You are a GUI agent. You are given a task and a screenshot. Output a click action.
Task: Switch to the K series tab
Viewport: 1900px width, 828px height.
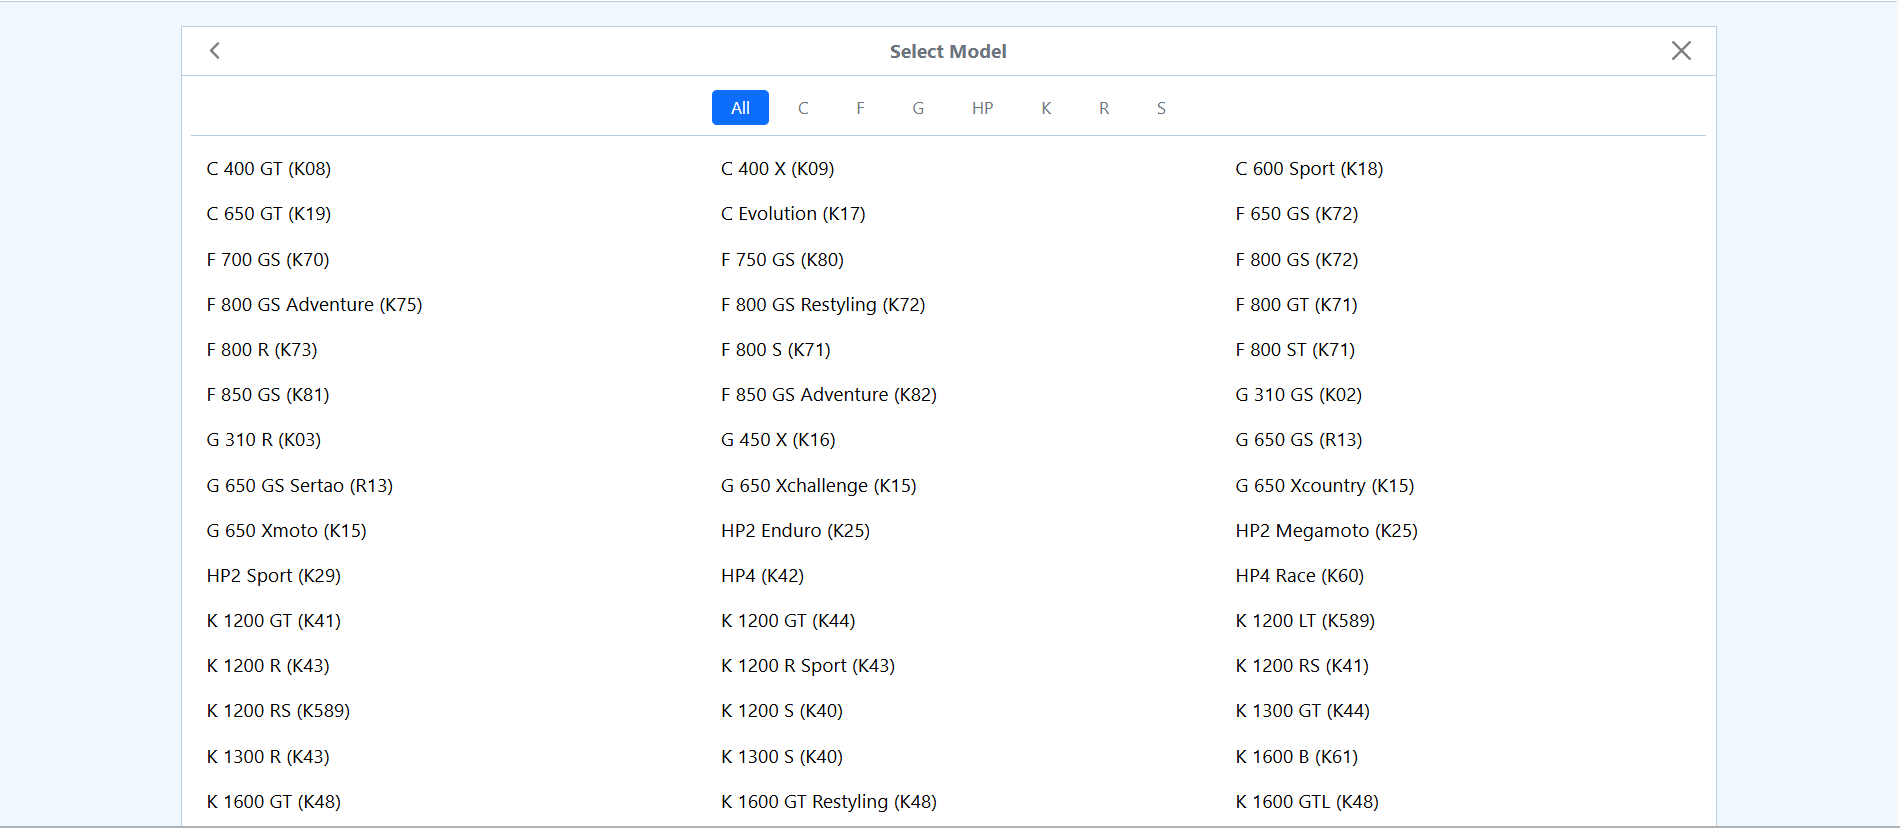(x=1046, y=108)
